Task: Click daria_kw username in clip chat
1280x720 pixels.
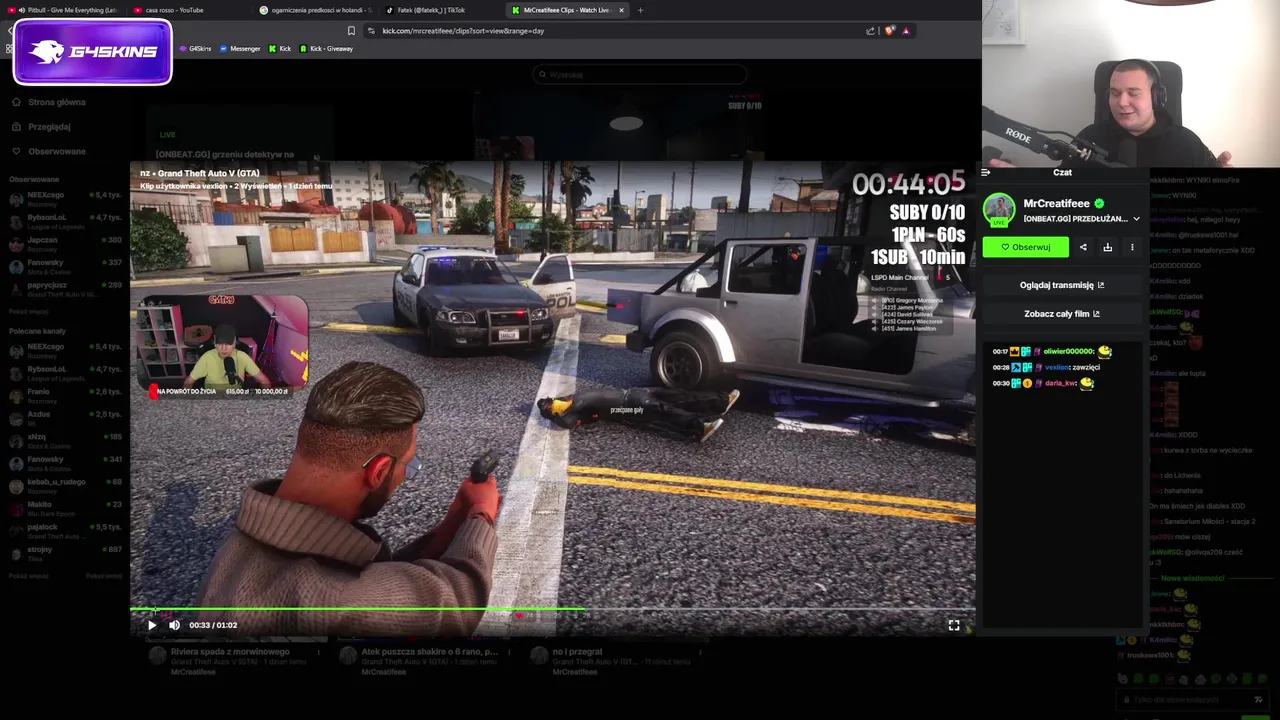Action: click(x=1060, y=384)
